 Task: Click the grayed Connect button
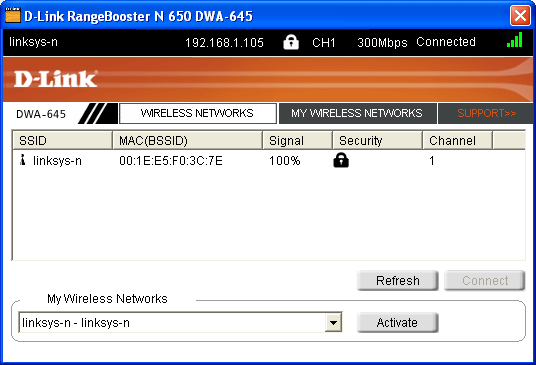(x=485, y=281)
